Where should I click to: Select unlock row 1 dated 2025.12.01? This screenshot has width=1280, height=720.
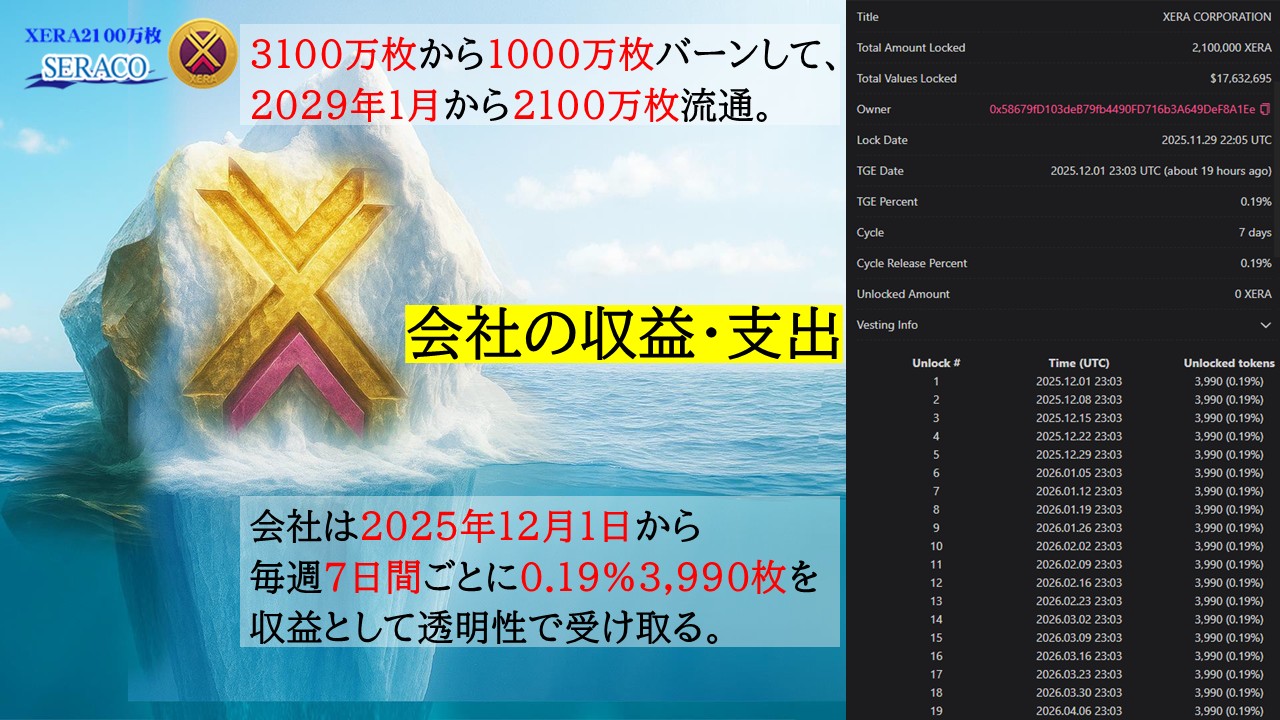click(x=1079, y=381)
